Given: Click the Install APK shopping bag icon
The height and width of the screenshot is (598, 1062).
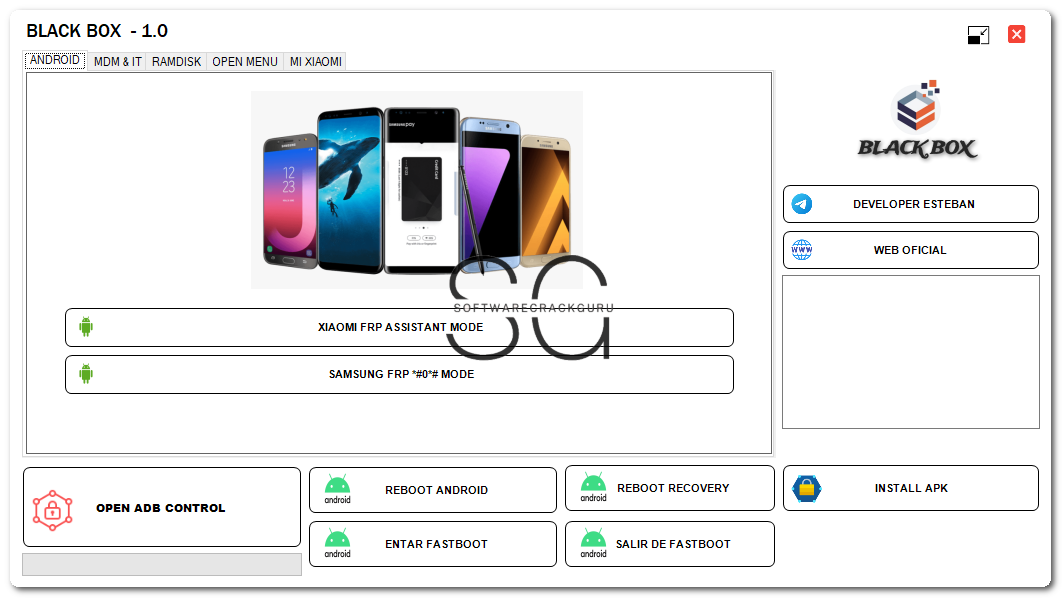Looking at the screenshot, I should tap(807, 488).
